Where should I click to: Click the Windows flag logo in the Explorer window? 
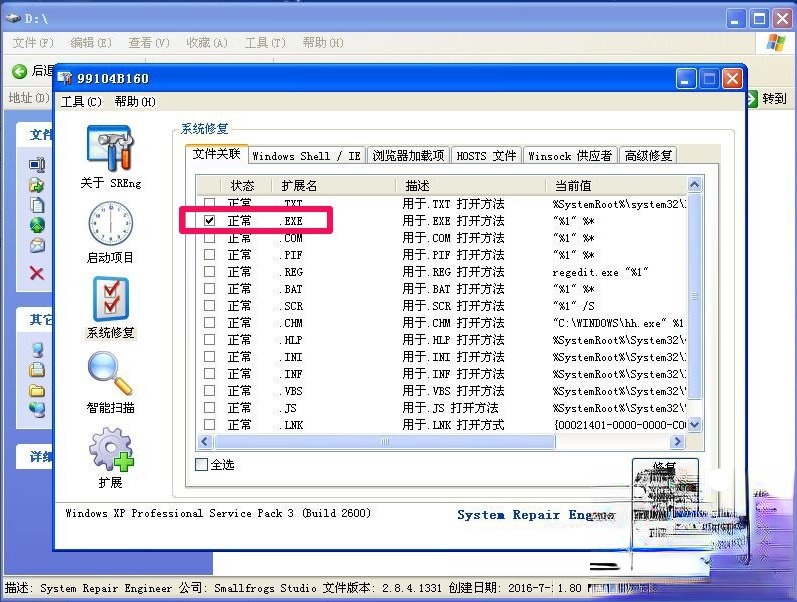pyautogui.click(x=776, y=43)
